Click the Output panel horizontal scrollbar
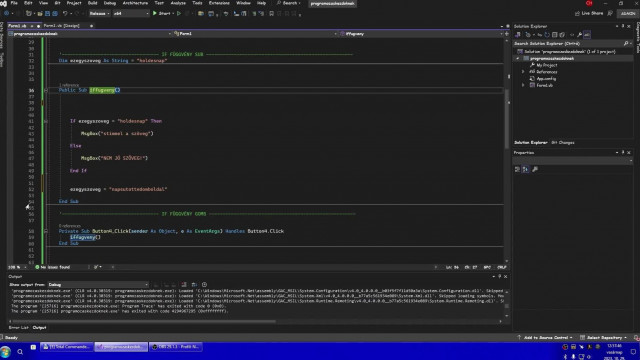 pos(145,321)
